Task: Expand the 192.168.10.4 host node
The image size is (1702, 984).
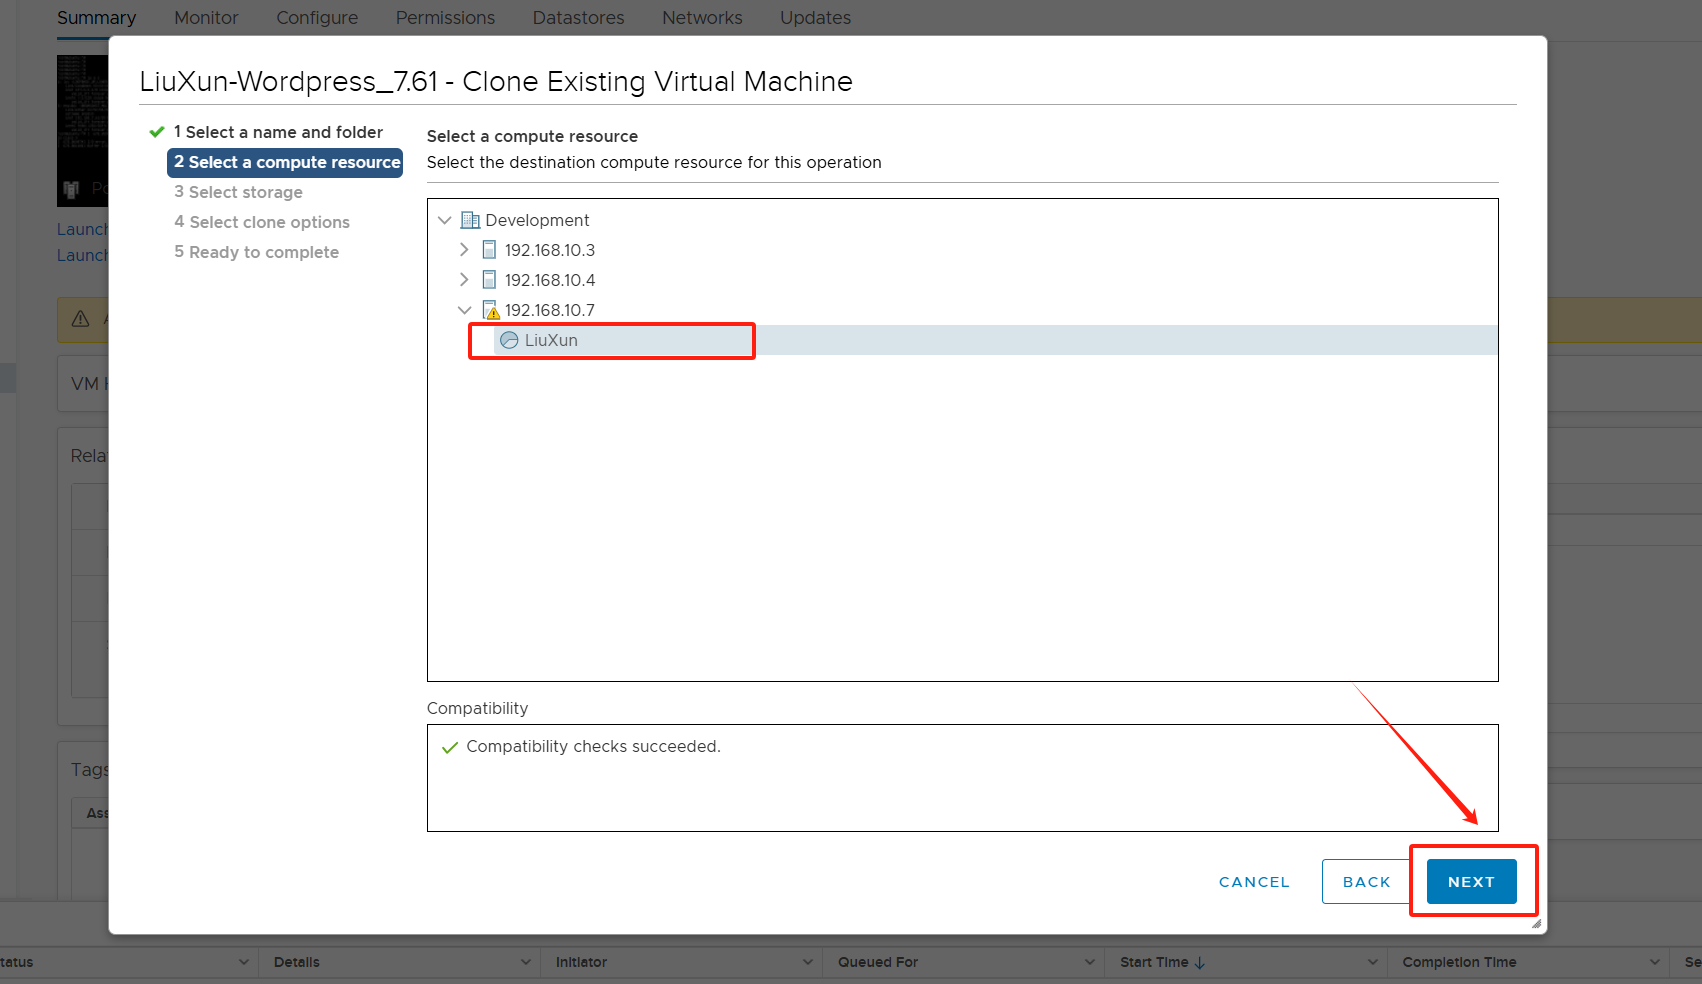Action: (464, 280)
